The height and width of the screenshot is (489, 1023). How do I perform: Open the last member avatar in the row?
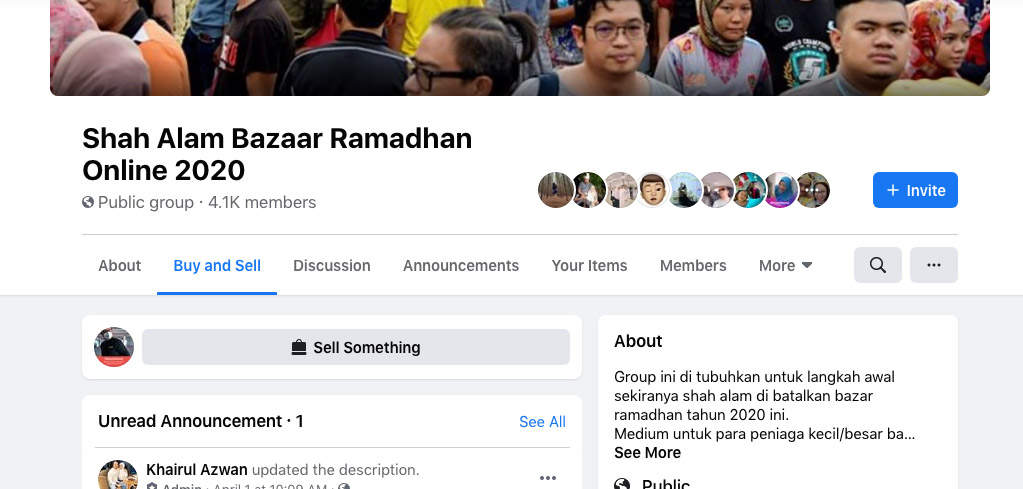(x=813, y=190)
